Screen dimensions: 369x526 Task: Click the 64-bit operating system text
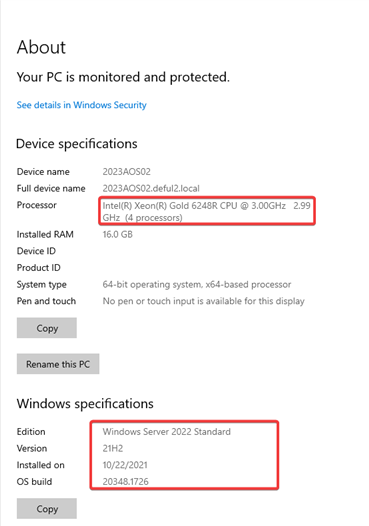[197, 284]
